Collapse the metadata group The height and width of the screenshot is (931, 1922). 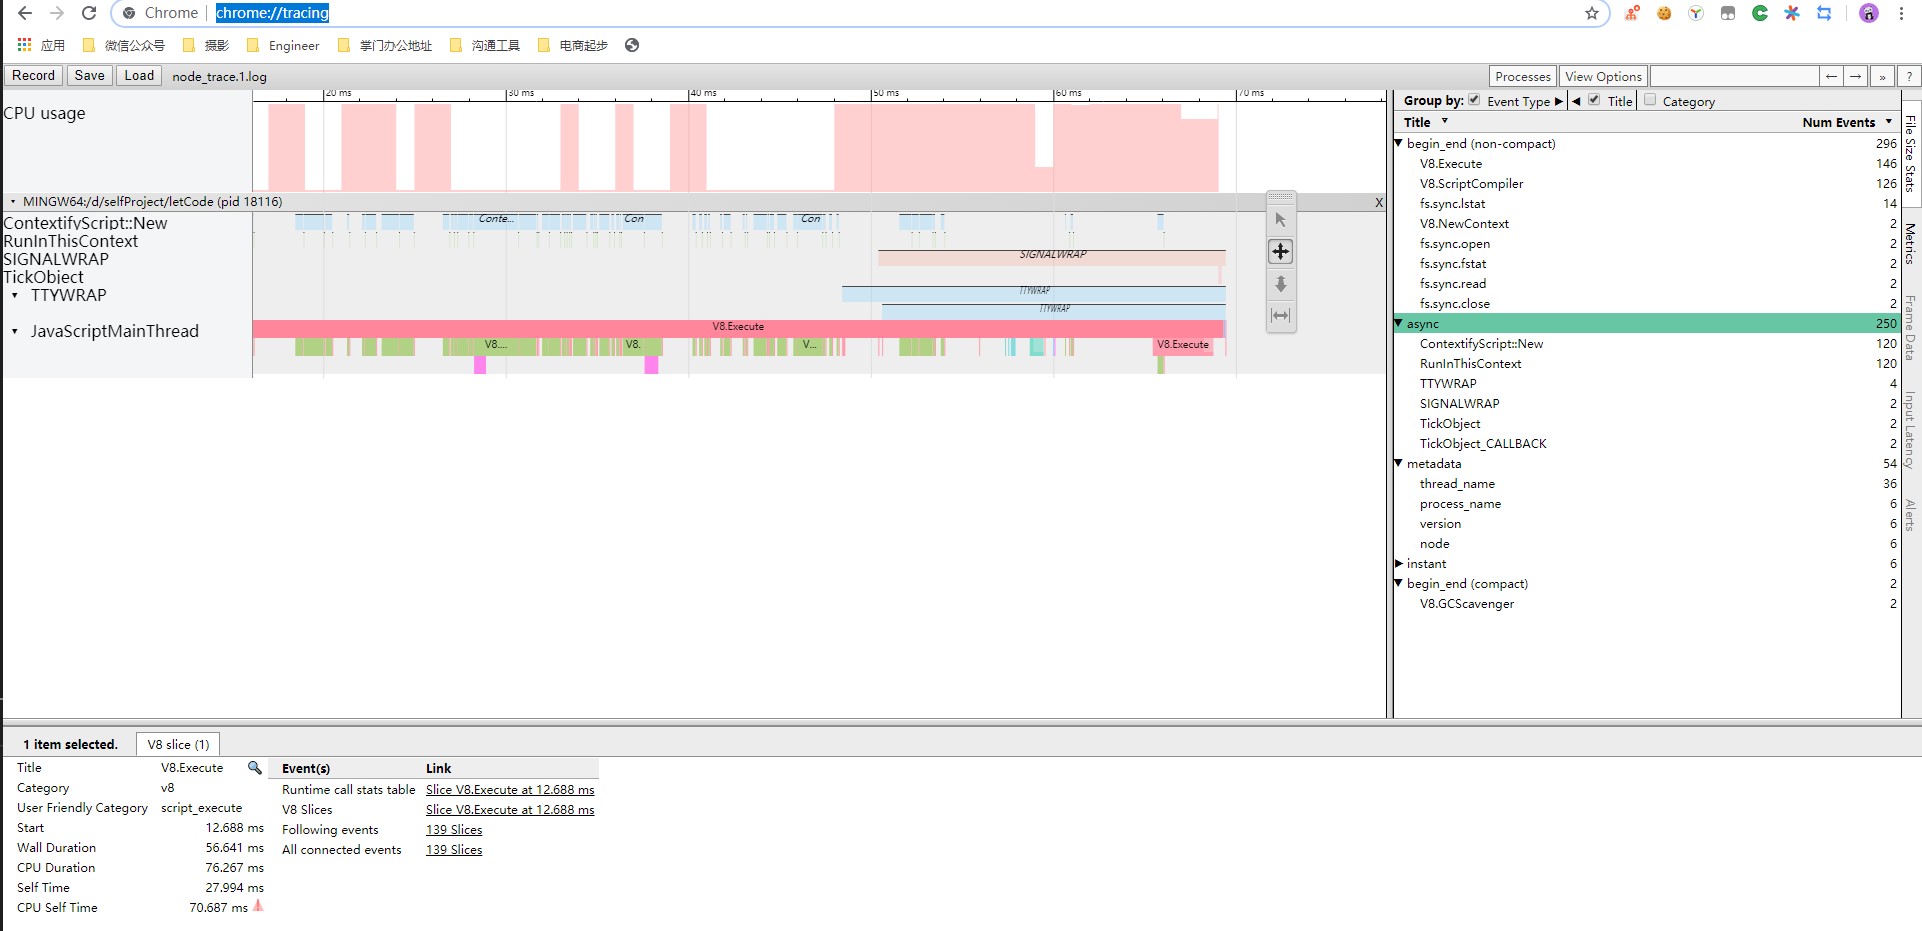1399,463
